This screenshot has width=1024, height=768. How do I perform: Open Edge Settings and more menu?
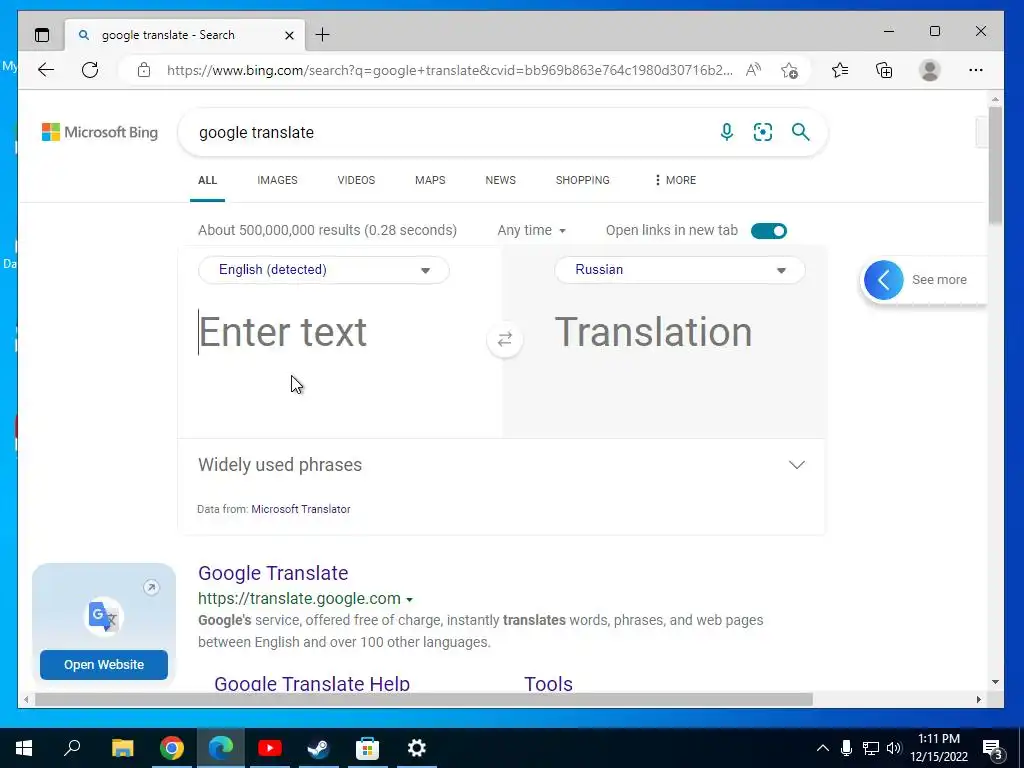pos(976,70)
